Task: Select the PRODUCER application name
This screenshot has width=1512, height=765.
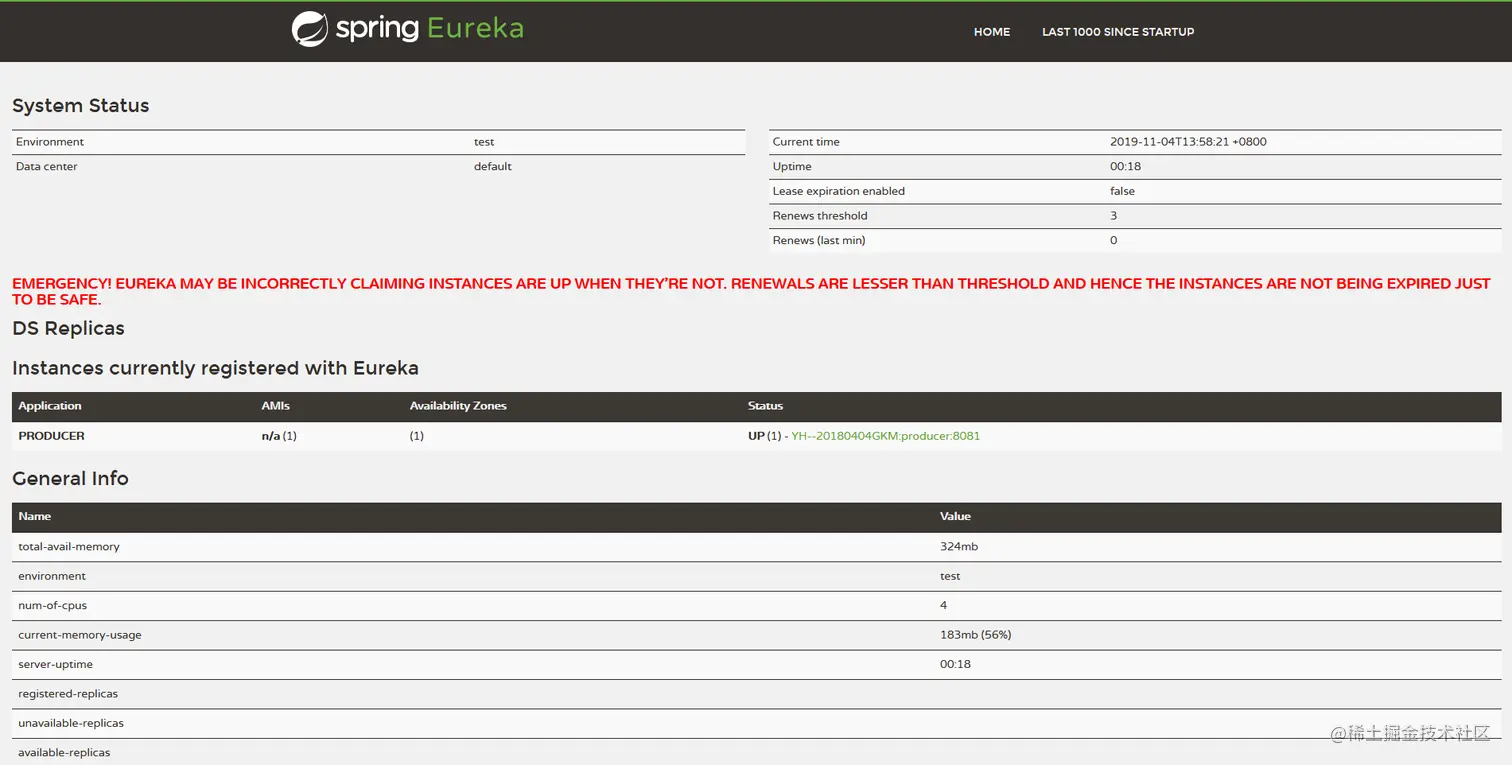Action: [x=52, y=436]
